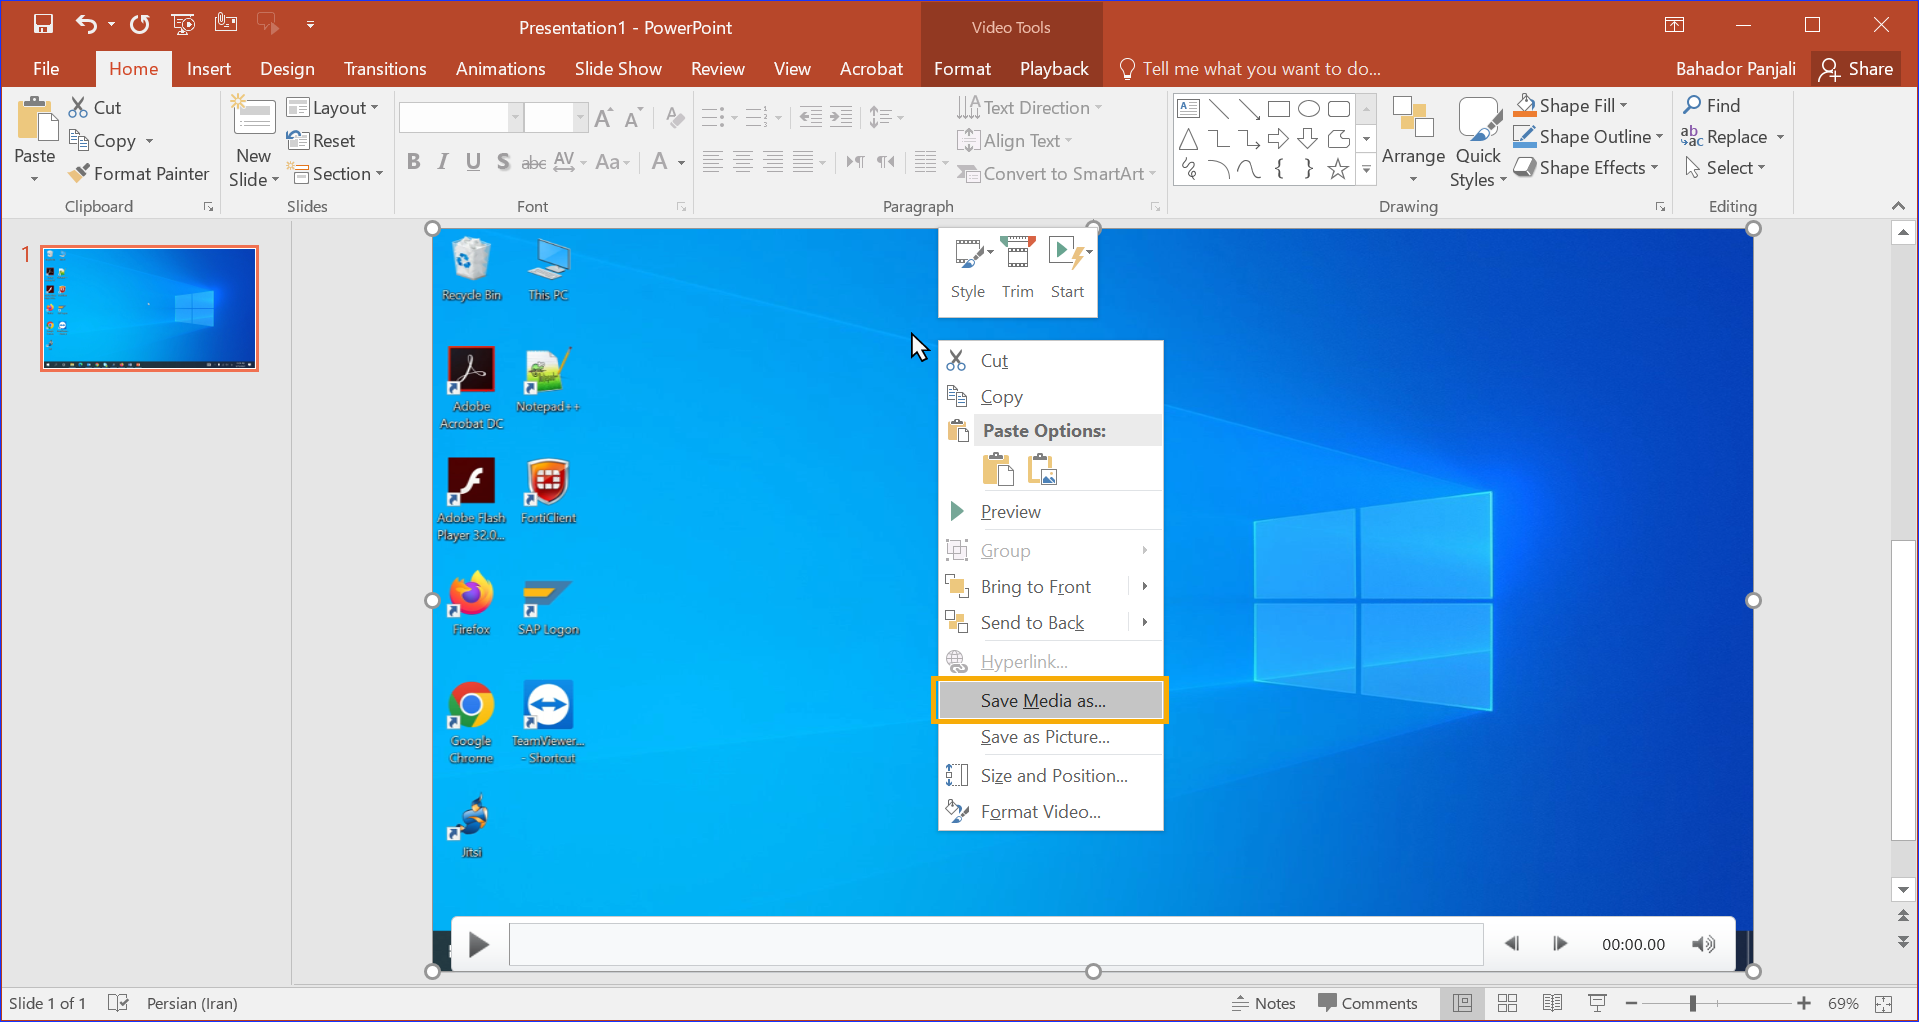Viewport: 1919px width, 1022px height.
Task: Open the font name combo box
Action: [461, 118]
